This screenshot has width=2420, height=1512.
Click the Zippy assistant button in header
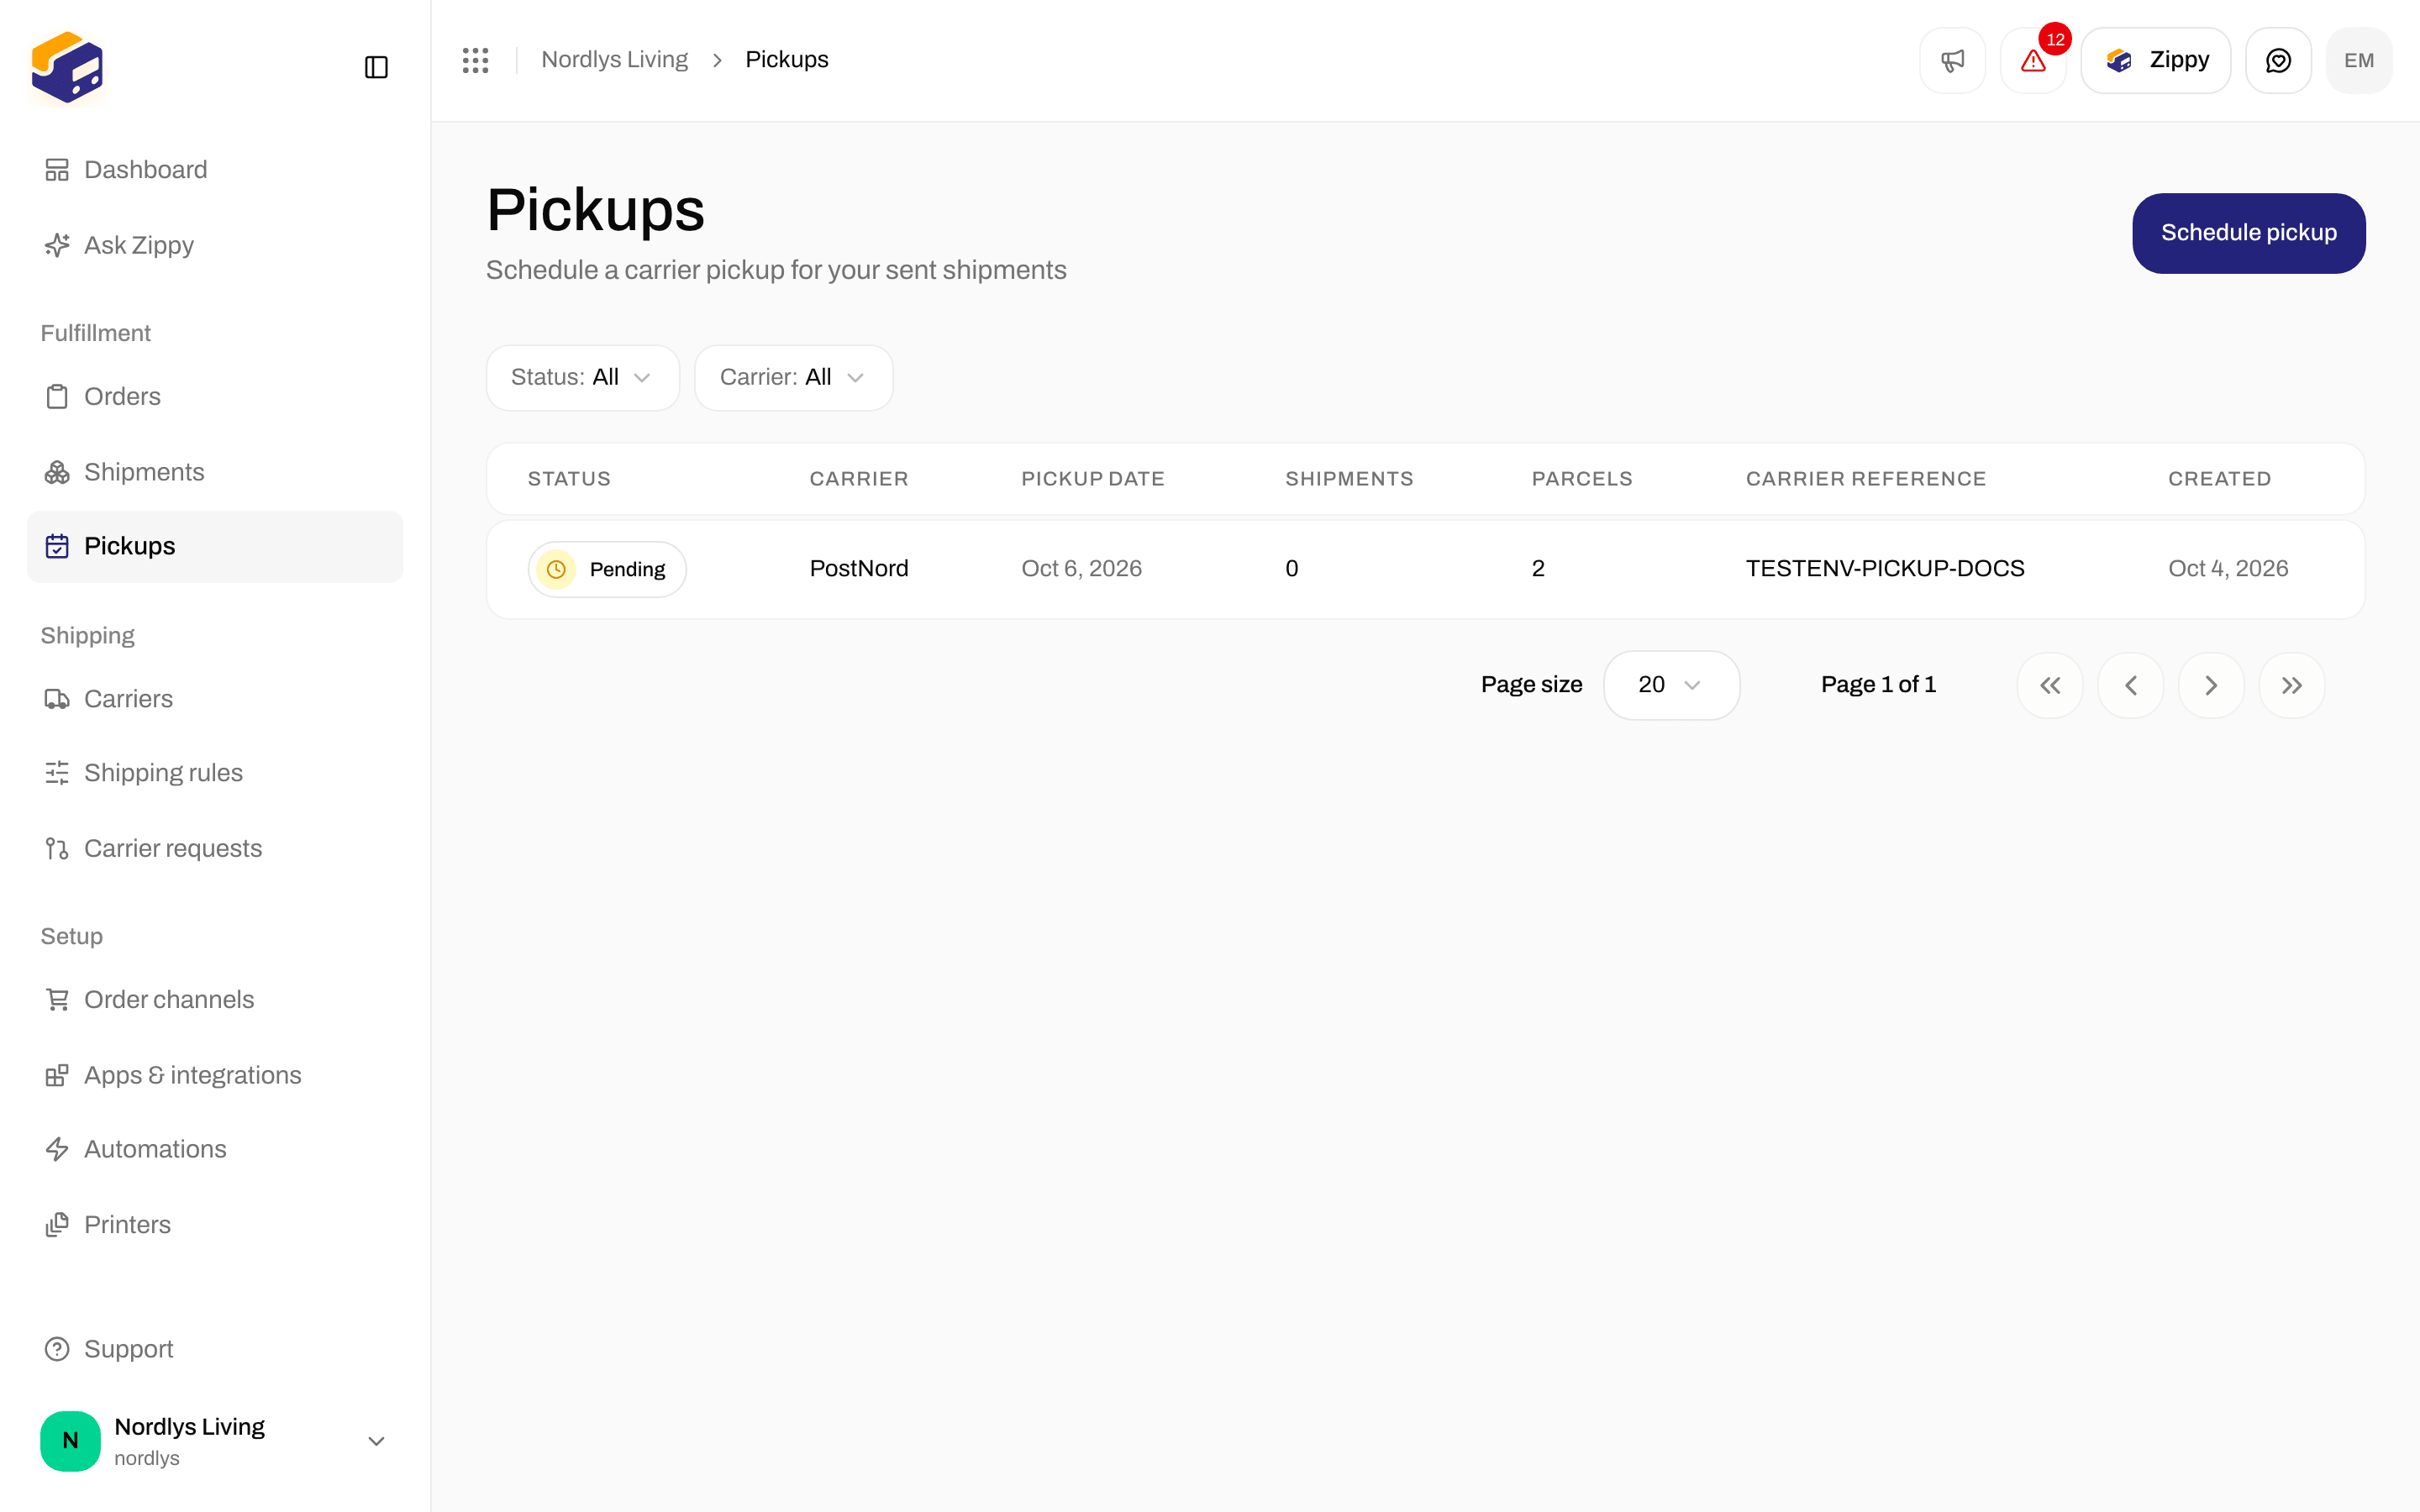[x=2155, y=61]
